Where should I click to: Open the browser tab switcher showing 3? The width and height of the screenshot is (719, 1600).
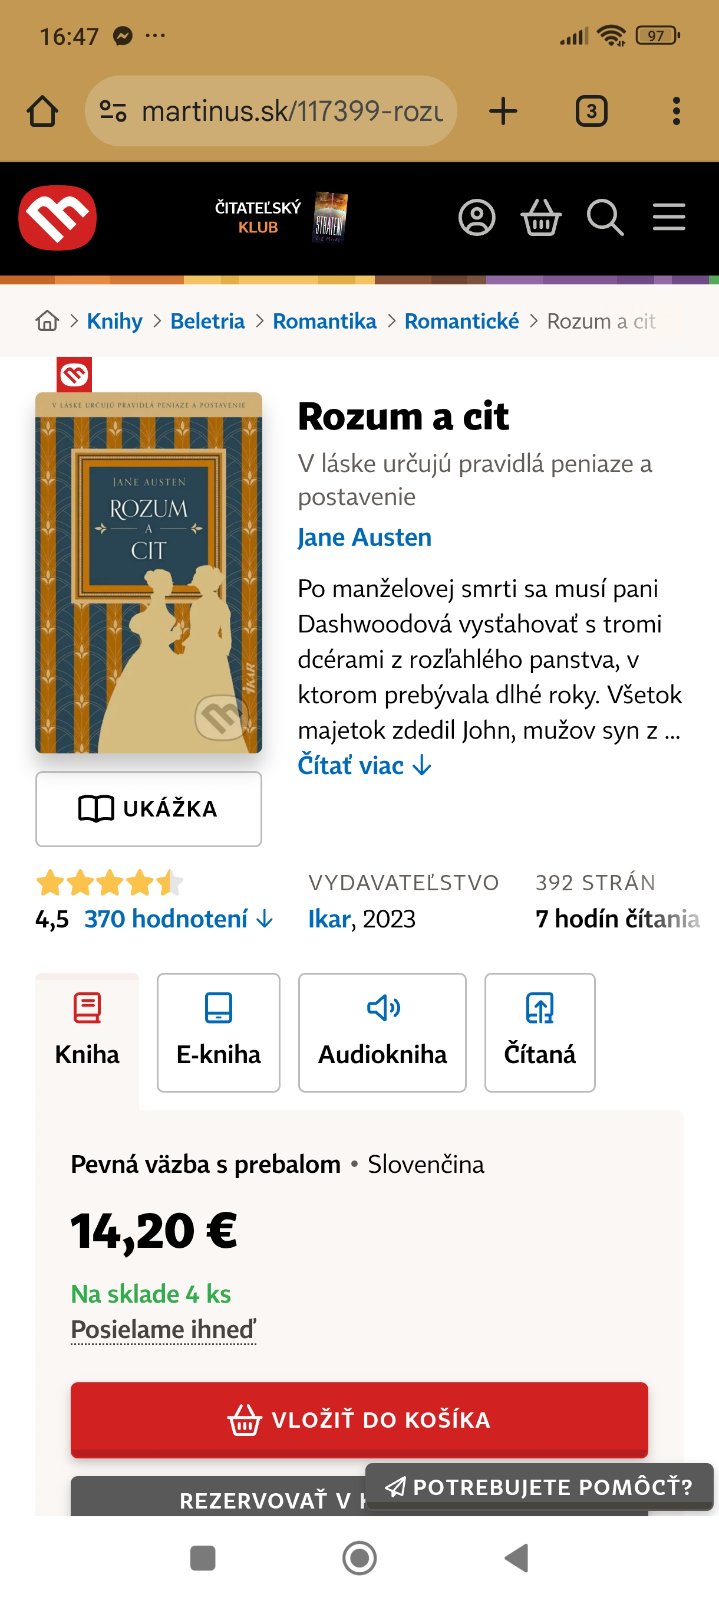(591, 111)
